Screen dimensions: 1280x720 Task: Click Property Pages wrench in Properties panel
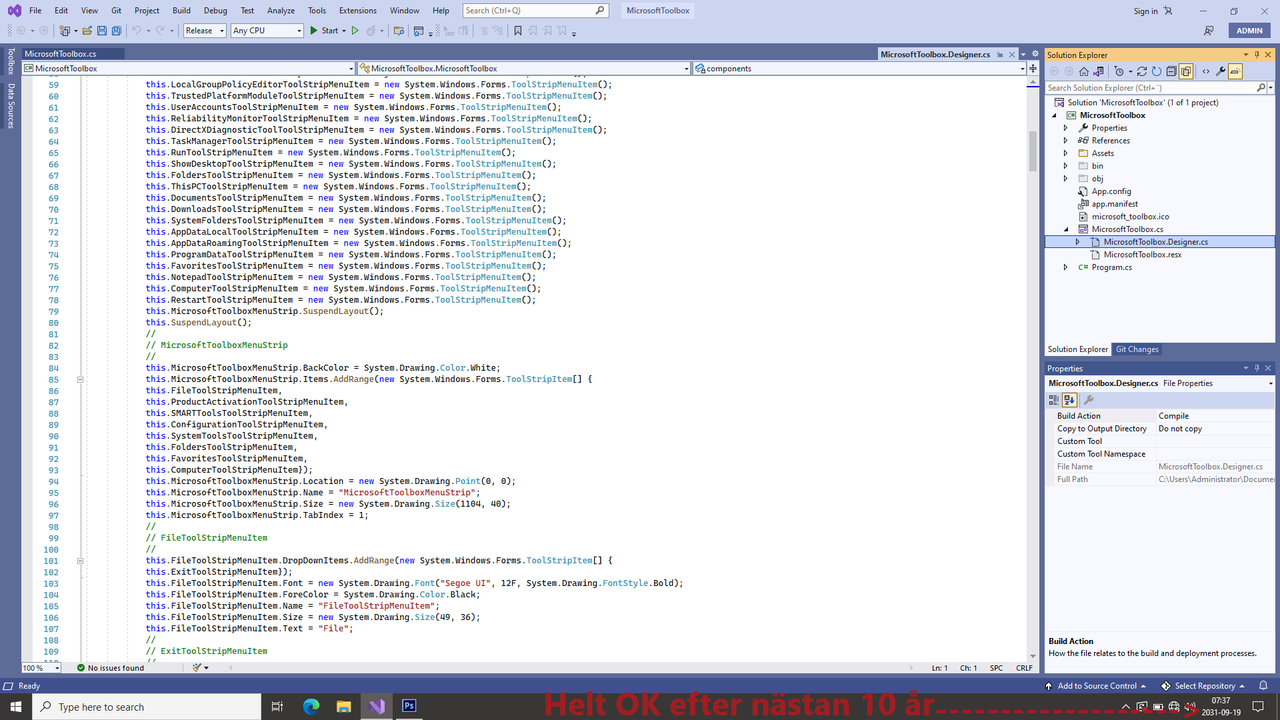[1089, 400]
